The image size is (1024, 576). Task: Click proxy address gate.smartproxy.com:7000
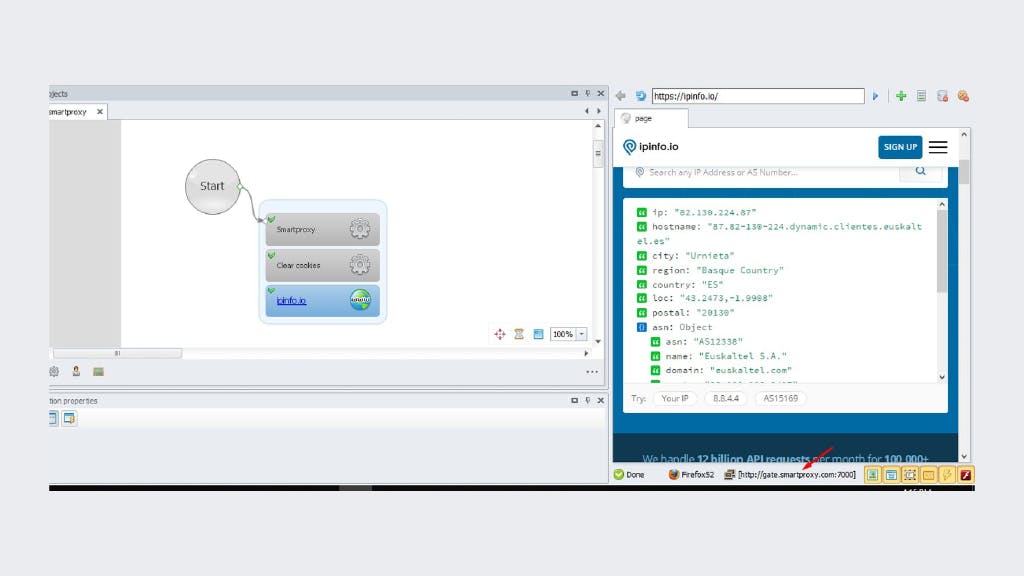(x=796, y=475)
